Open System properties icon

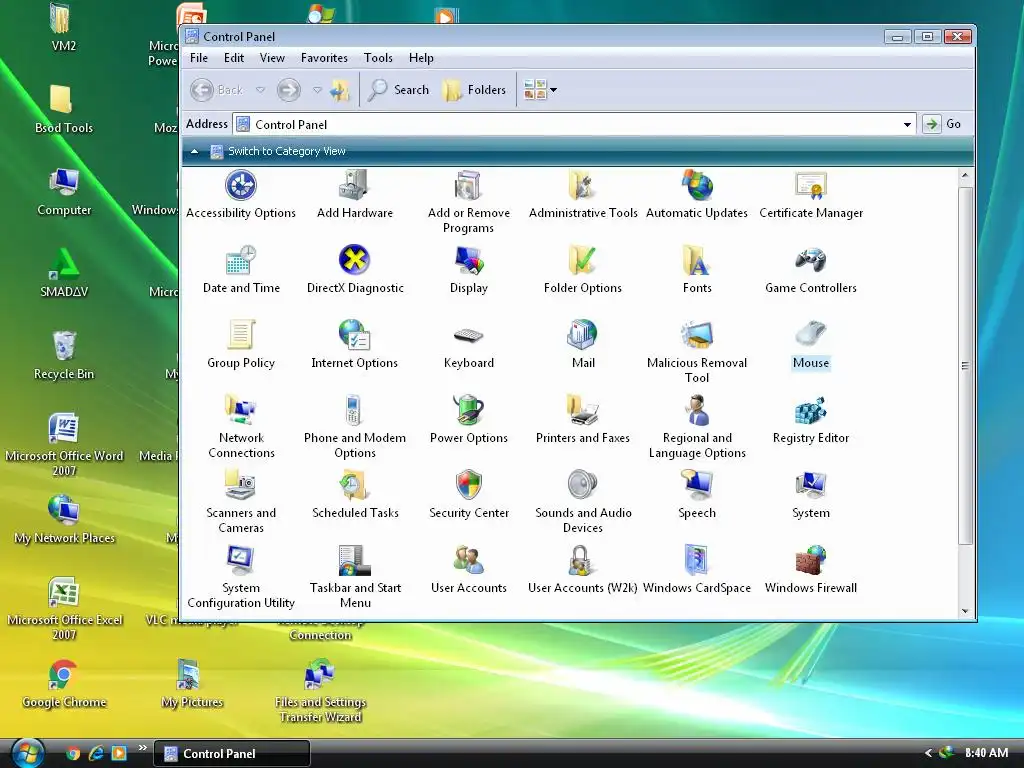[x=810, y=495]
